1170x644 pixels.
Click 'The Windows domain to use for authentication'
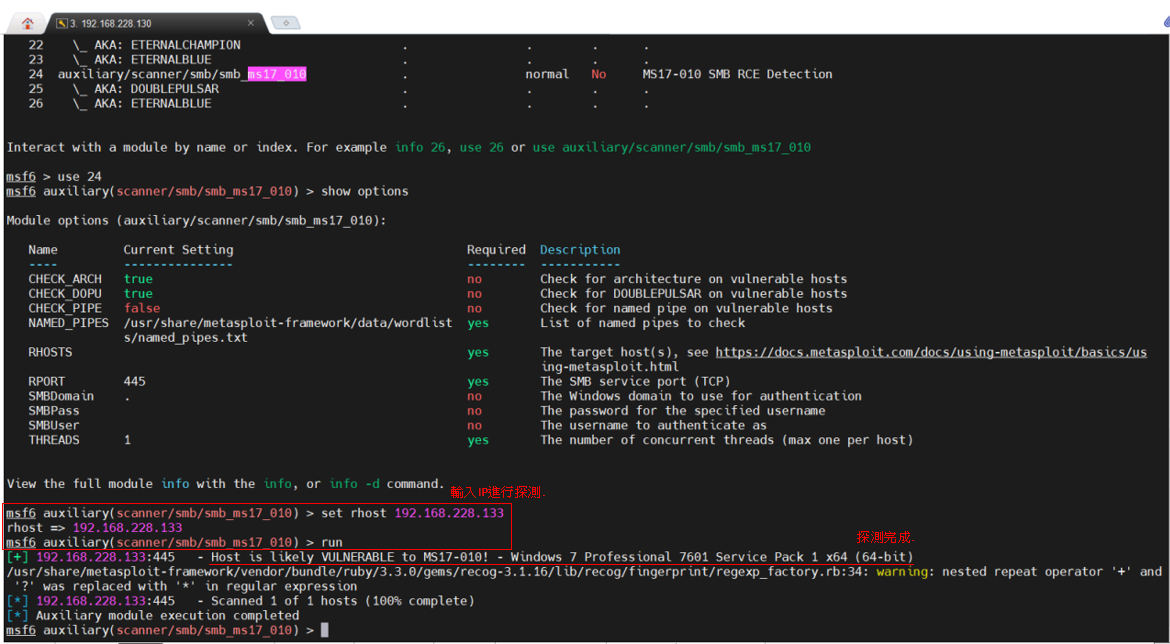click(701, 396)
